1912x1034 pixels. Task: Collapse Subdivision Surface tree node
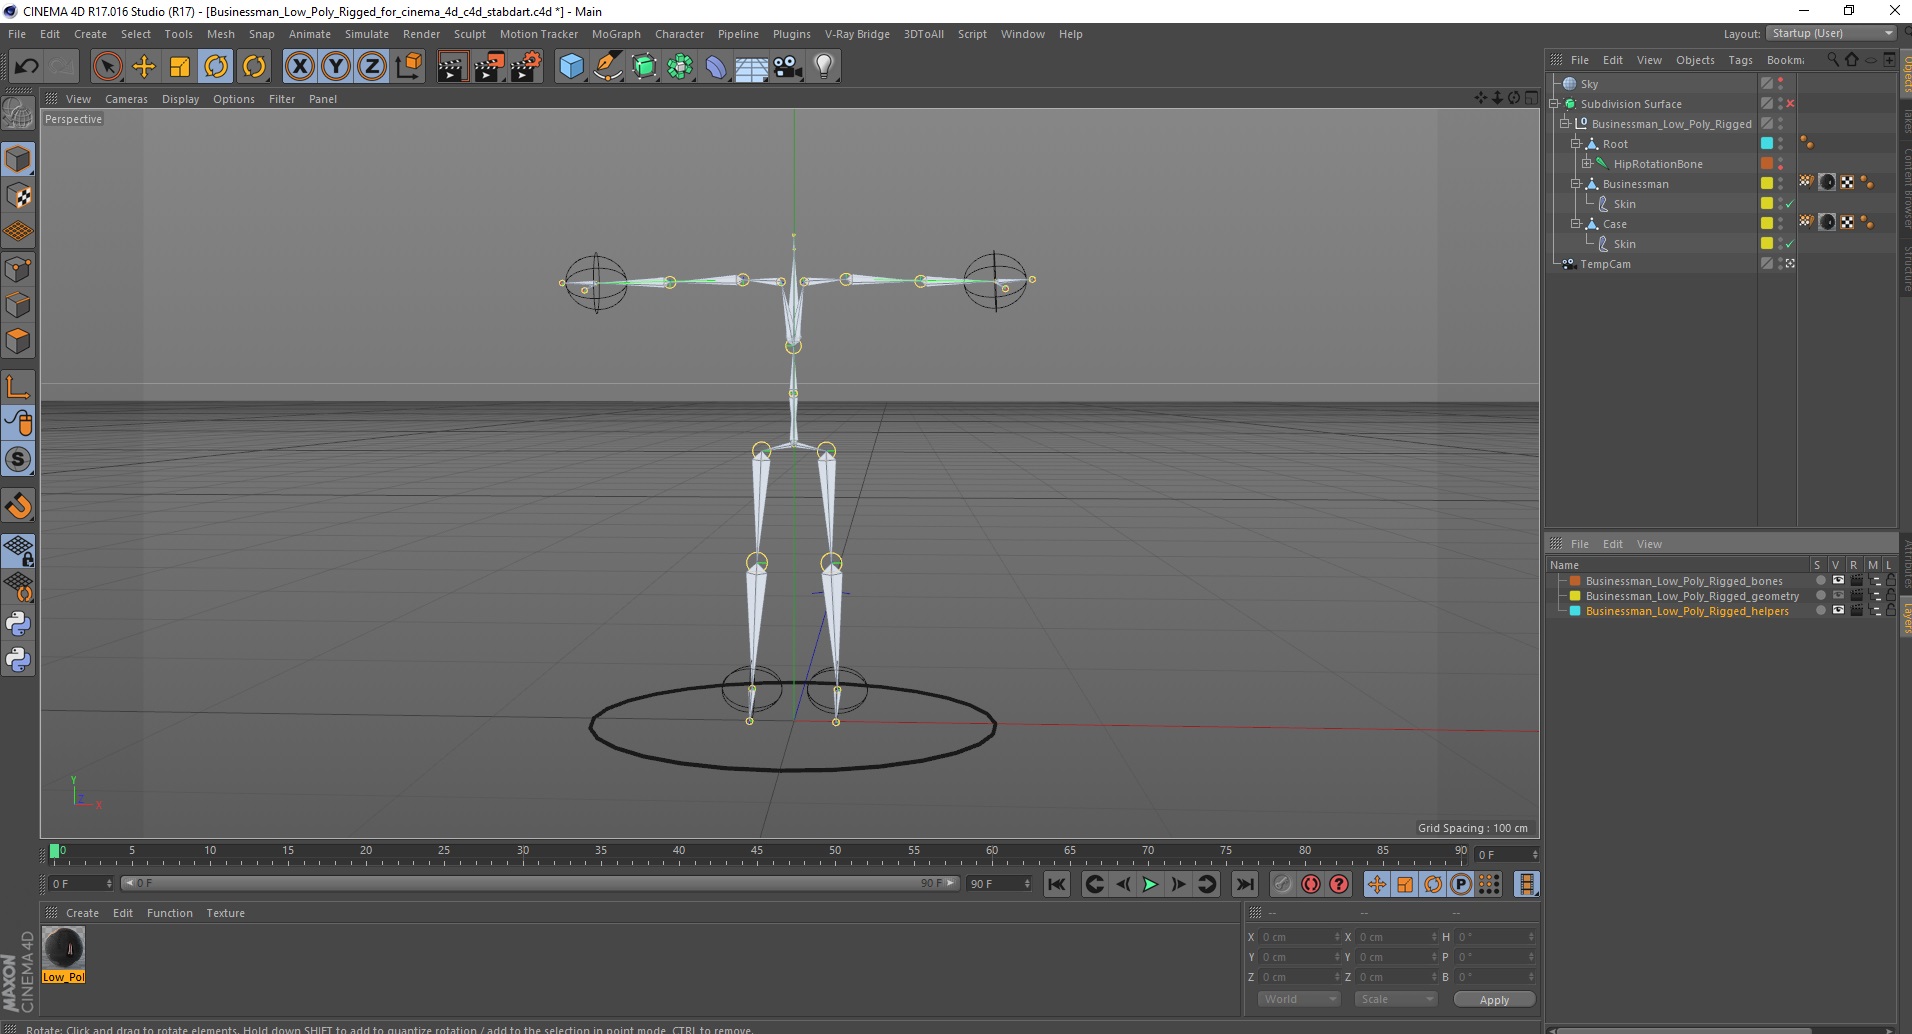point(1555,104)
